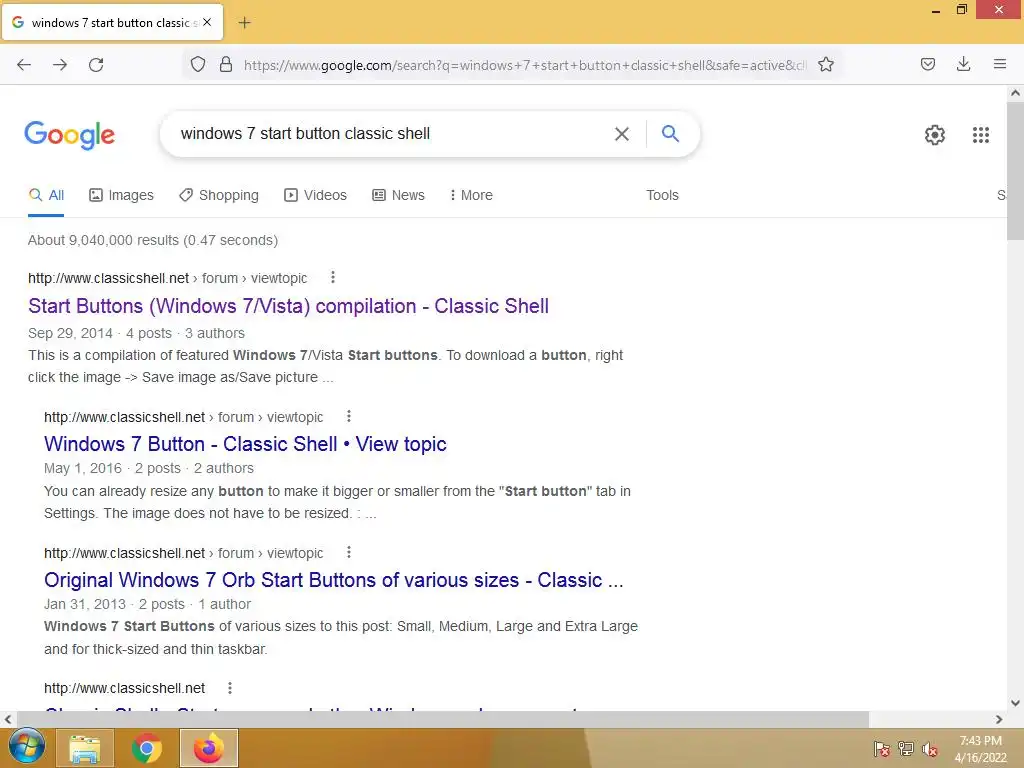The width and height of the screenshot is (1024, 768).
Task: Open the network tray icon
Action: [x=906, y=748]
